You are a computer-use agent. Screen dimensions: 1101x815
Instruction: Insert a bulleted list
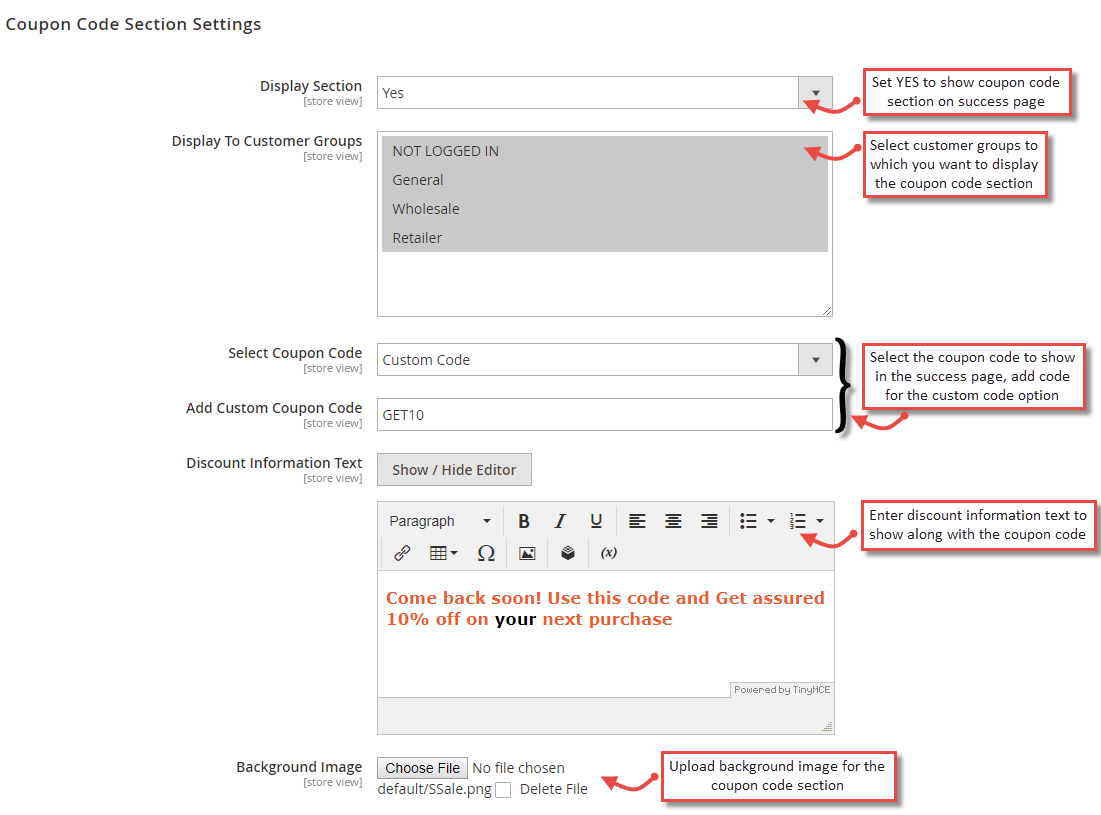coord(748,521)
